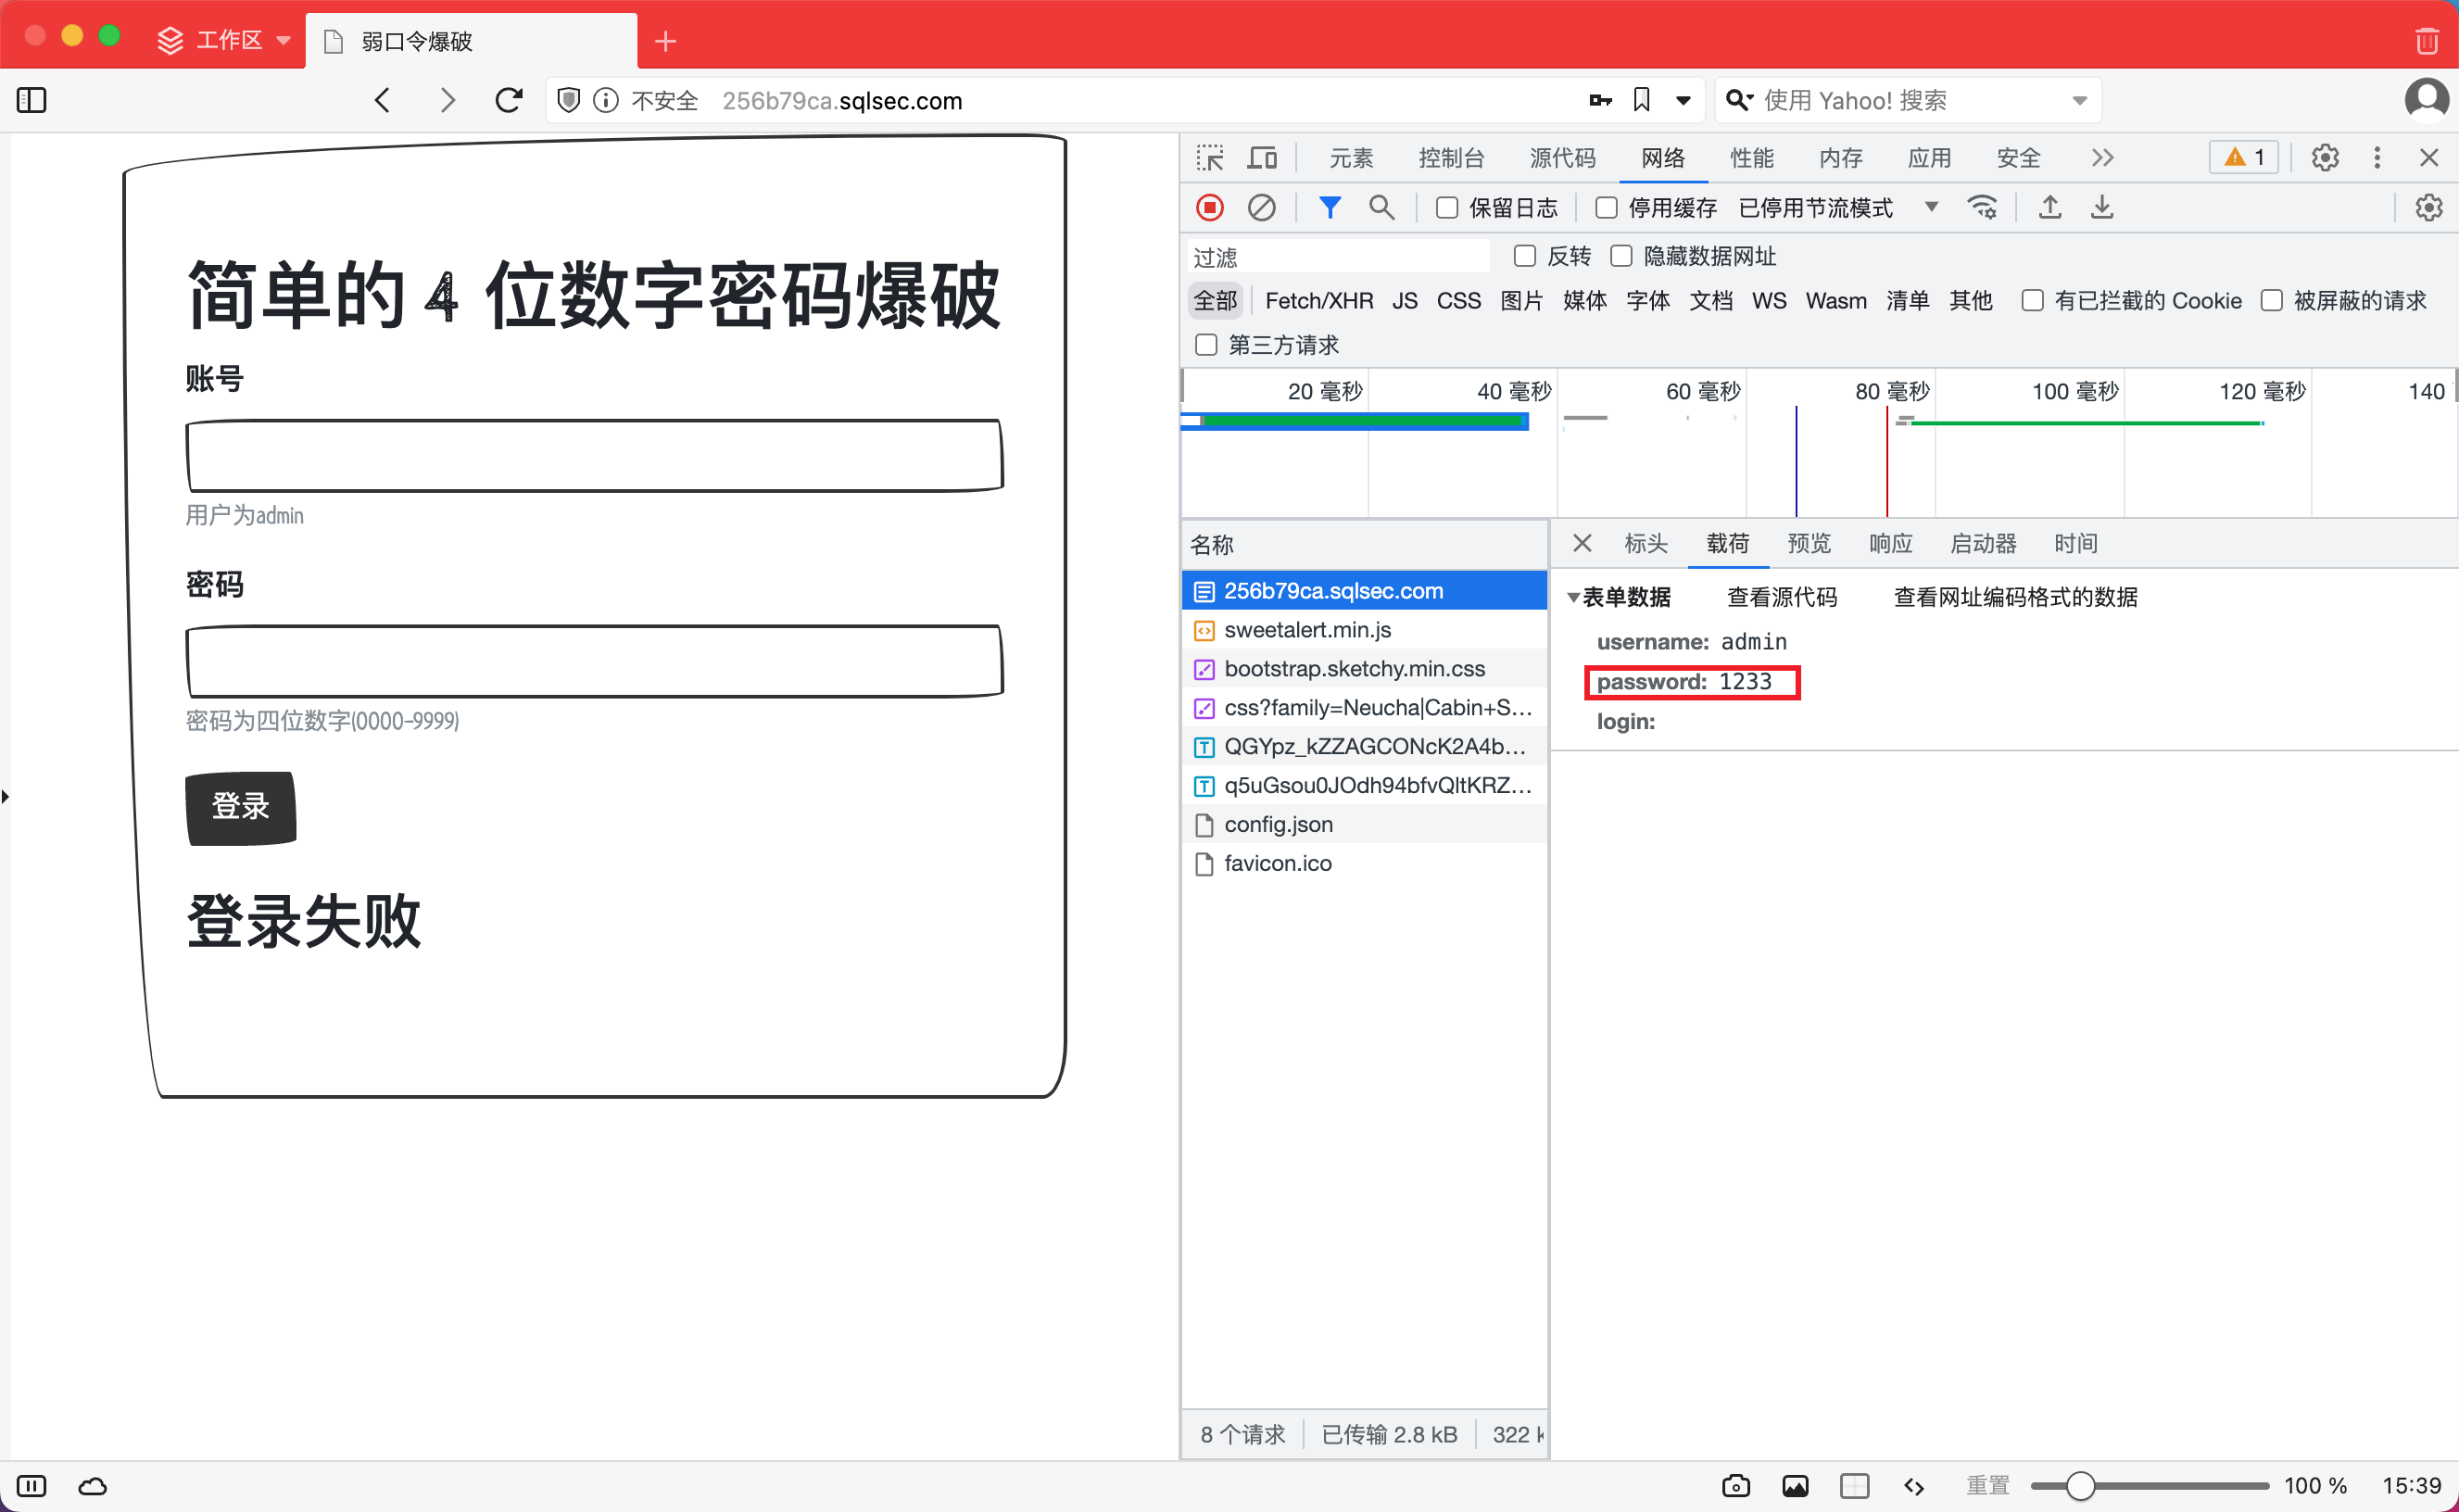The height and width of the screenshot is (1512, 2459).
Task: Open bookmark dropdown arrow
Action: click(x=1683, y=100)
